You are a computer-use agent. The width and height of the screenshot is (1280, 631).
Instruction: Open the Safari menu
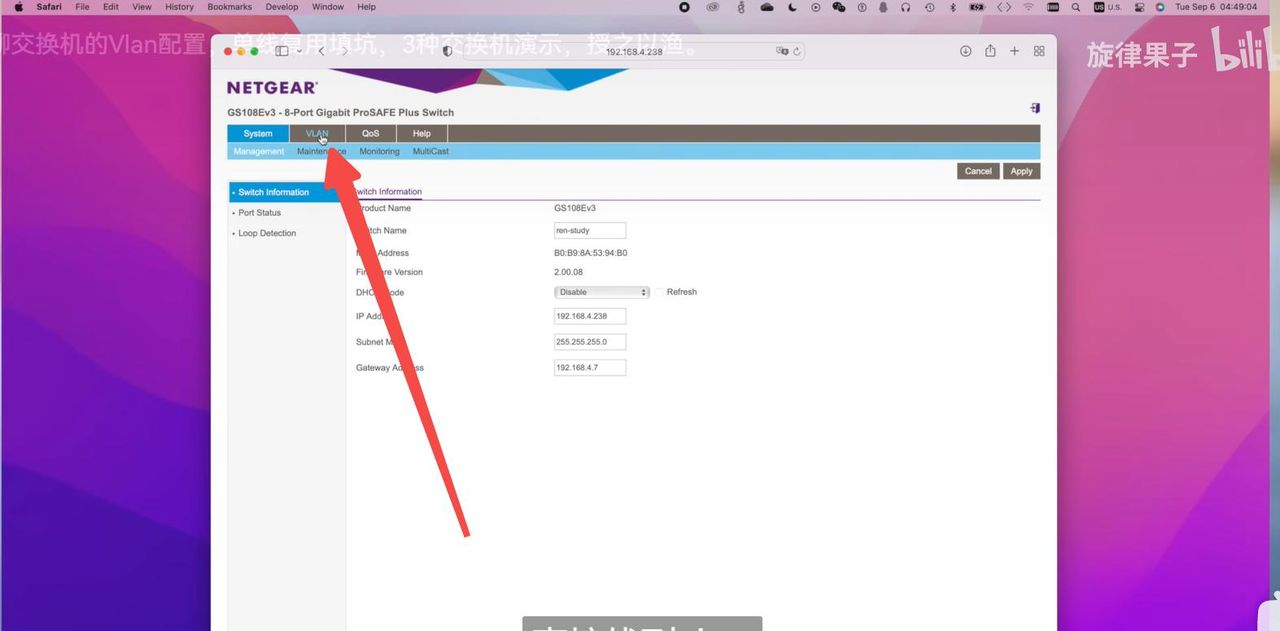tap(49, 7)
